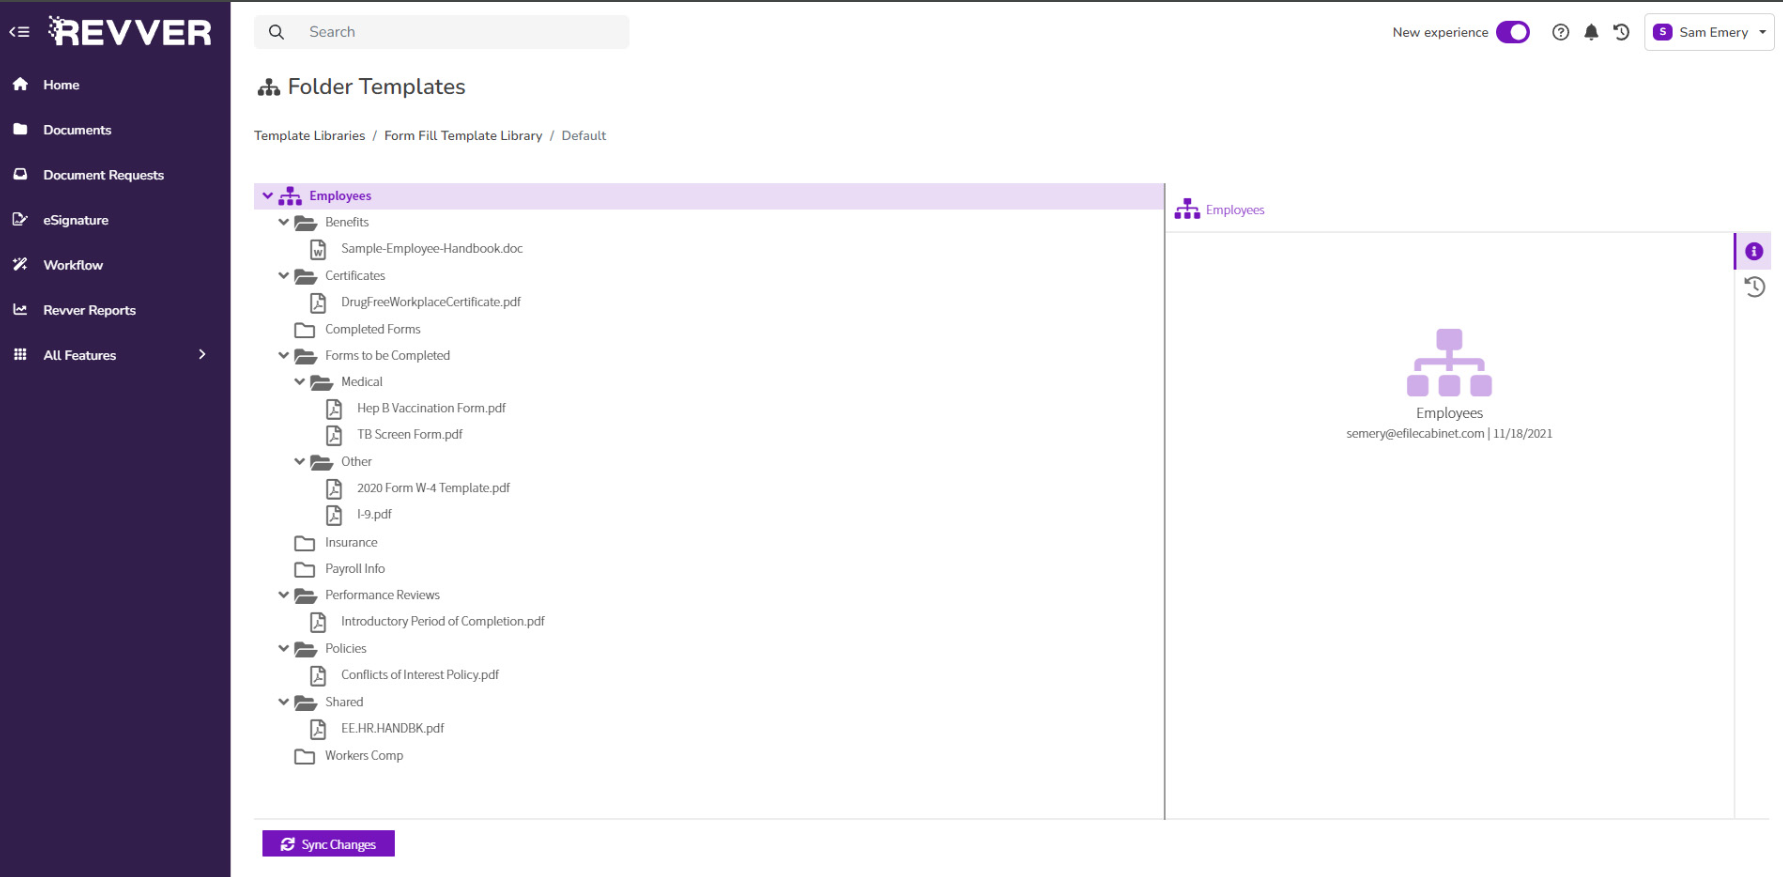Click the Document Requests inbox icon
Viewport: 1783px width, 877px height.
point(20,175)
